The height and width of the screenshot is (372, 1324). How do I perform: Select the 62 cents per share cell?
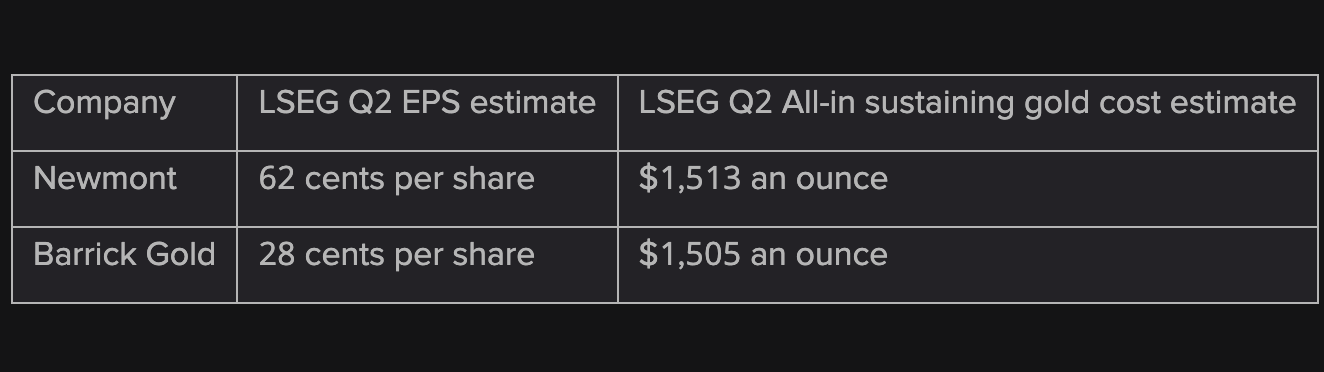427,189
